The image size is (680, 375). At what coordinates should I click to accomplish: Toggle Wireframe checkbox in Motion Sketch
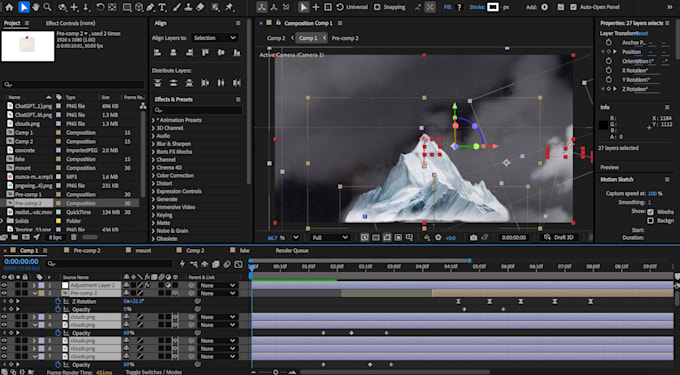pyautogui.click(x=650, y=212)
